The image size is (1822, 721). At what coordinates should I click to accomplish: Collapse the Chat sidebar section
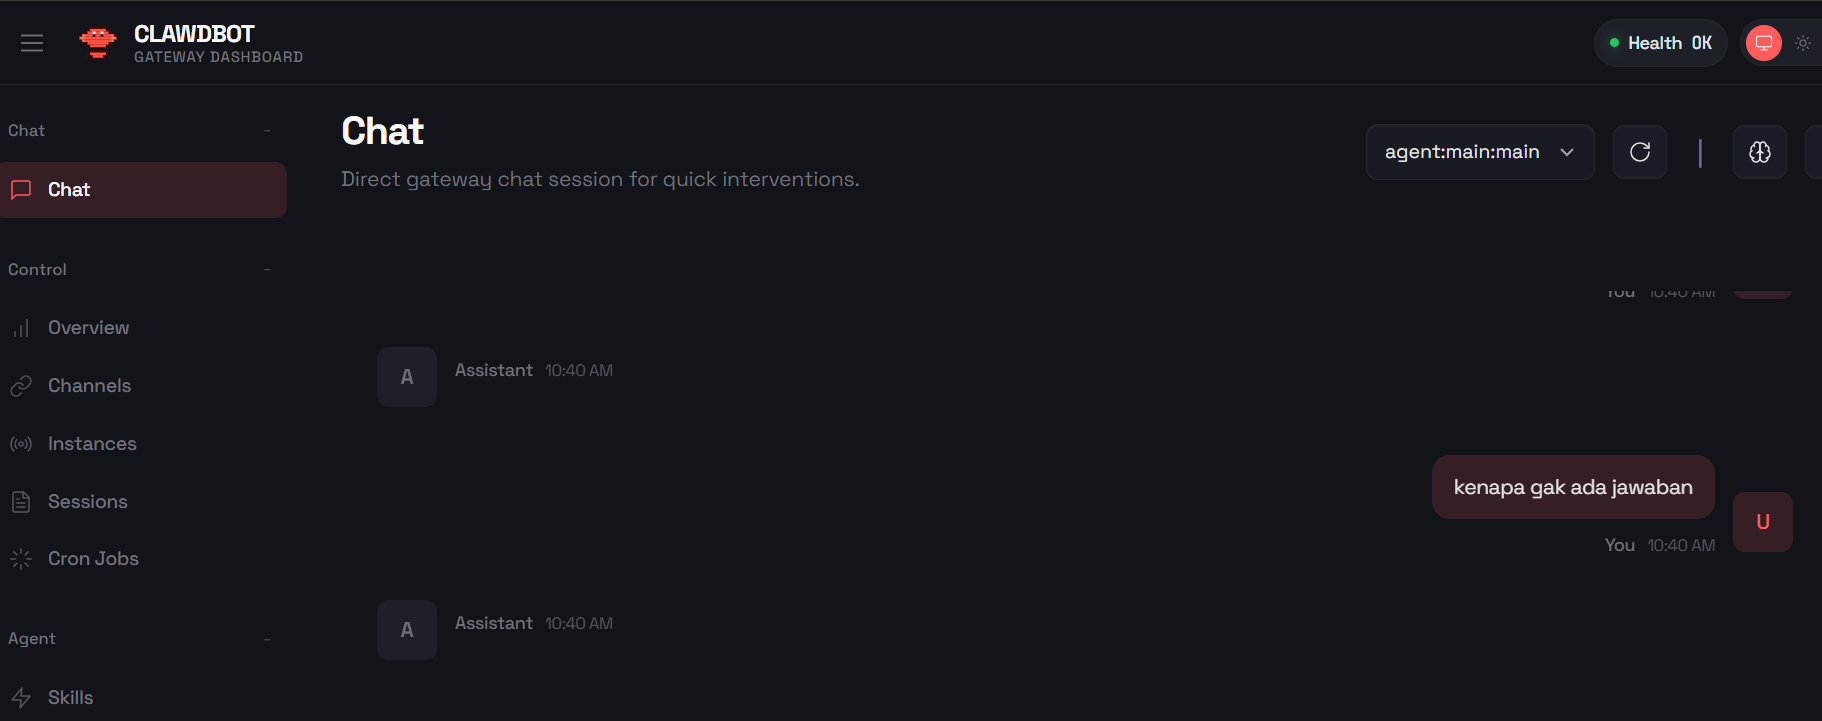point(267,131)
